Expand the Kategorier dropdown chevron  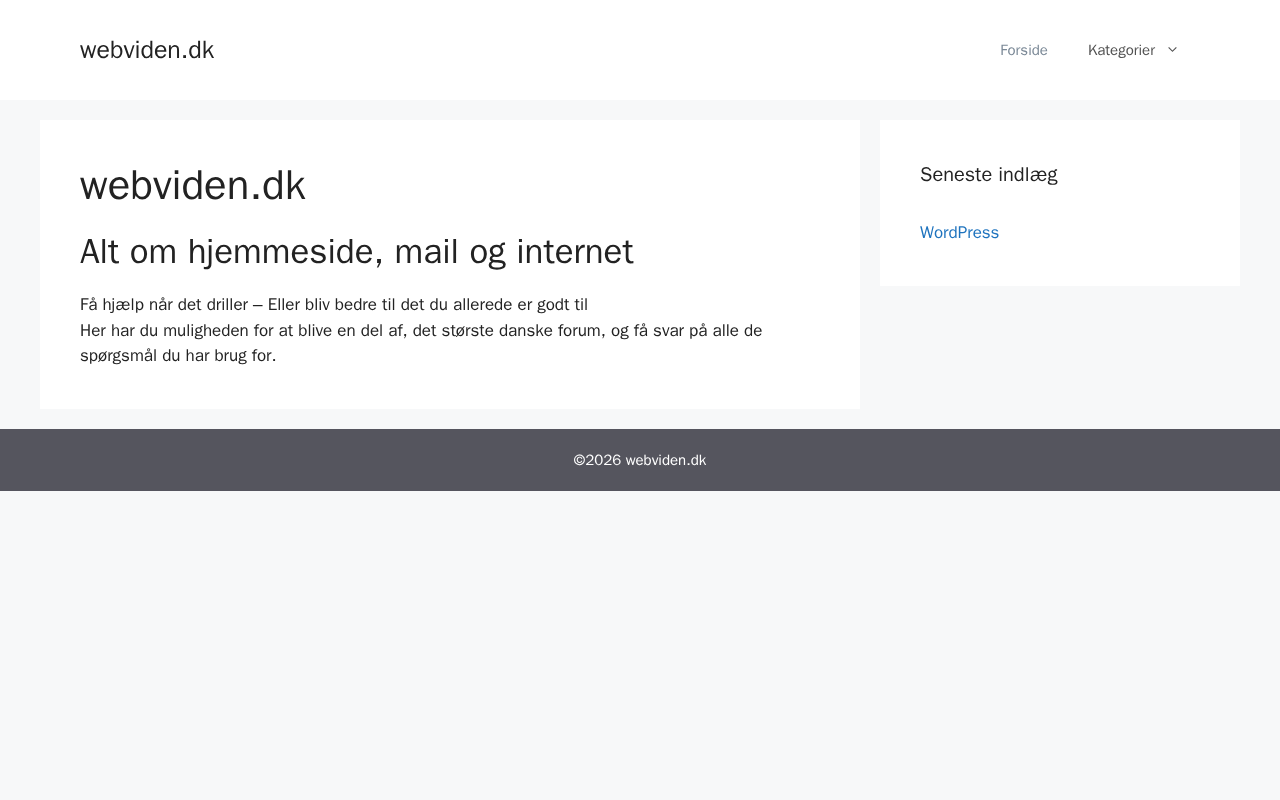pos(1173,50)
